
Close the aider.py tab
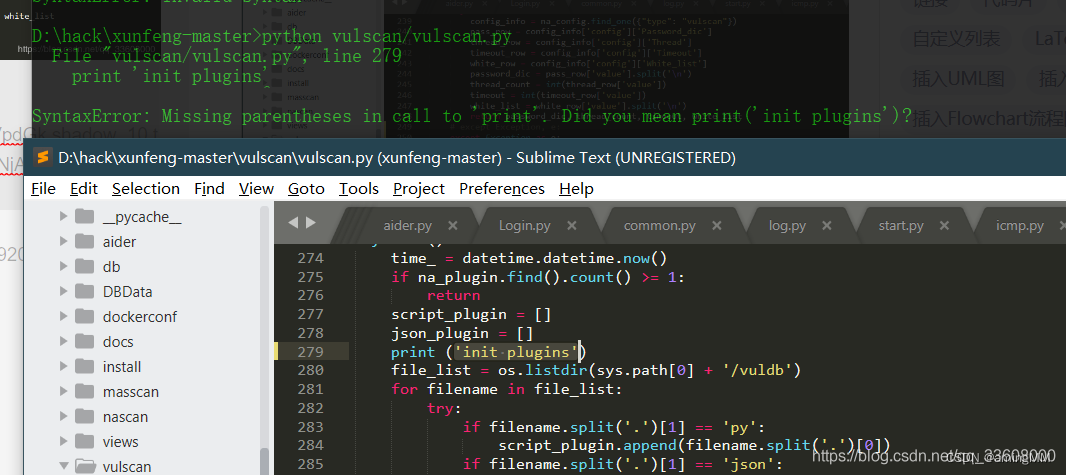453,226
